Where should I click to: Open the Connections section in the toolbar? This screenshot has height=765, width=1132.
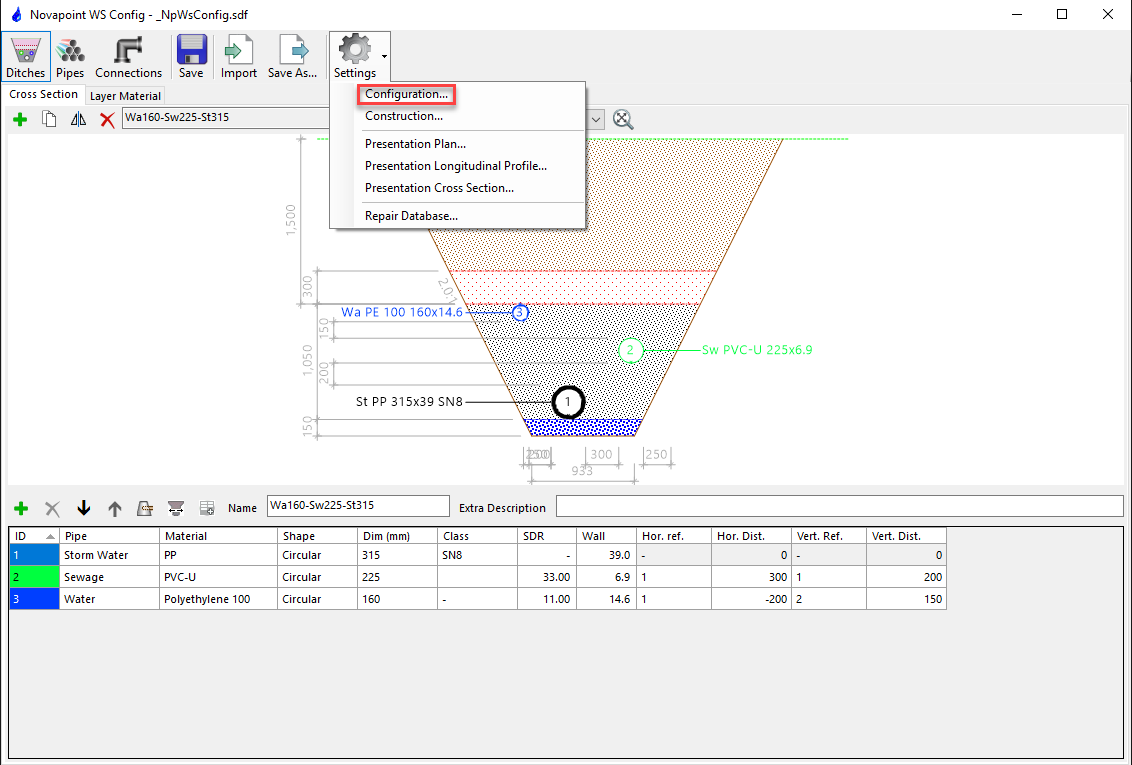click(129, 56)
